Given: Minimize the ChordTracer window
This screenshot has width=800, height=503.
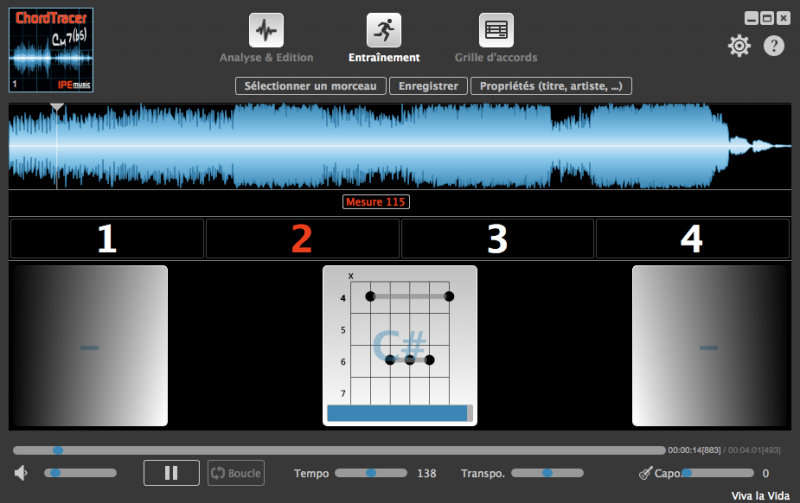Looking at the screenshot, I should point(751,18).
